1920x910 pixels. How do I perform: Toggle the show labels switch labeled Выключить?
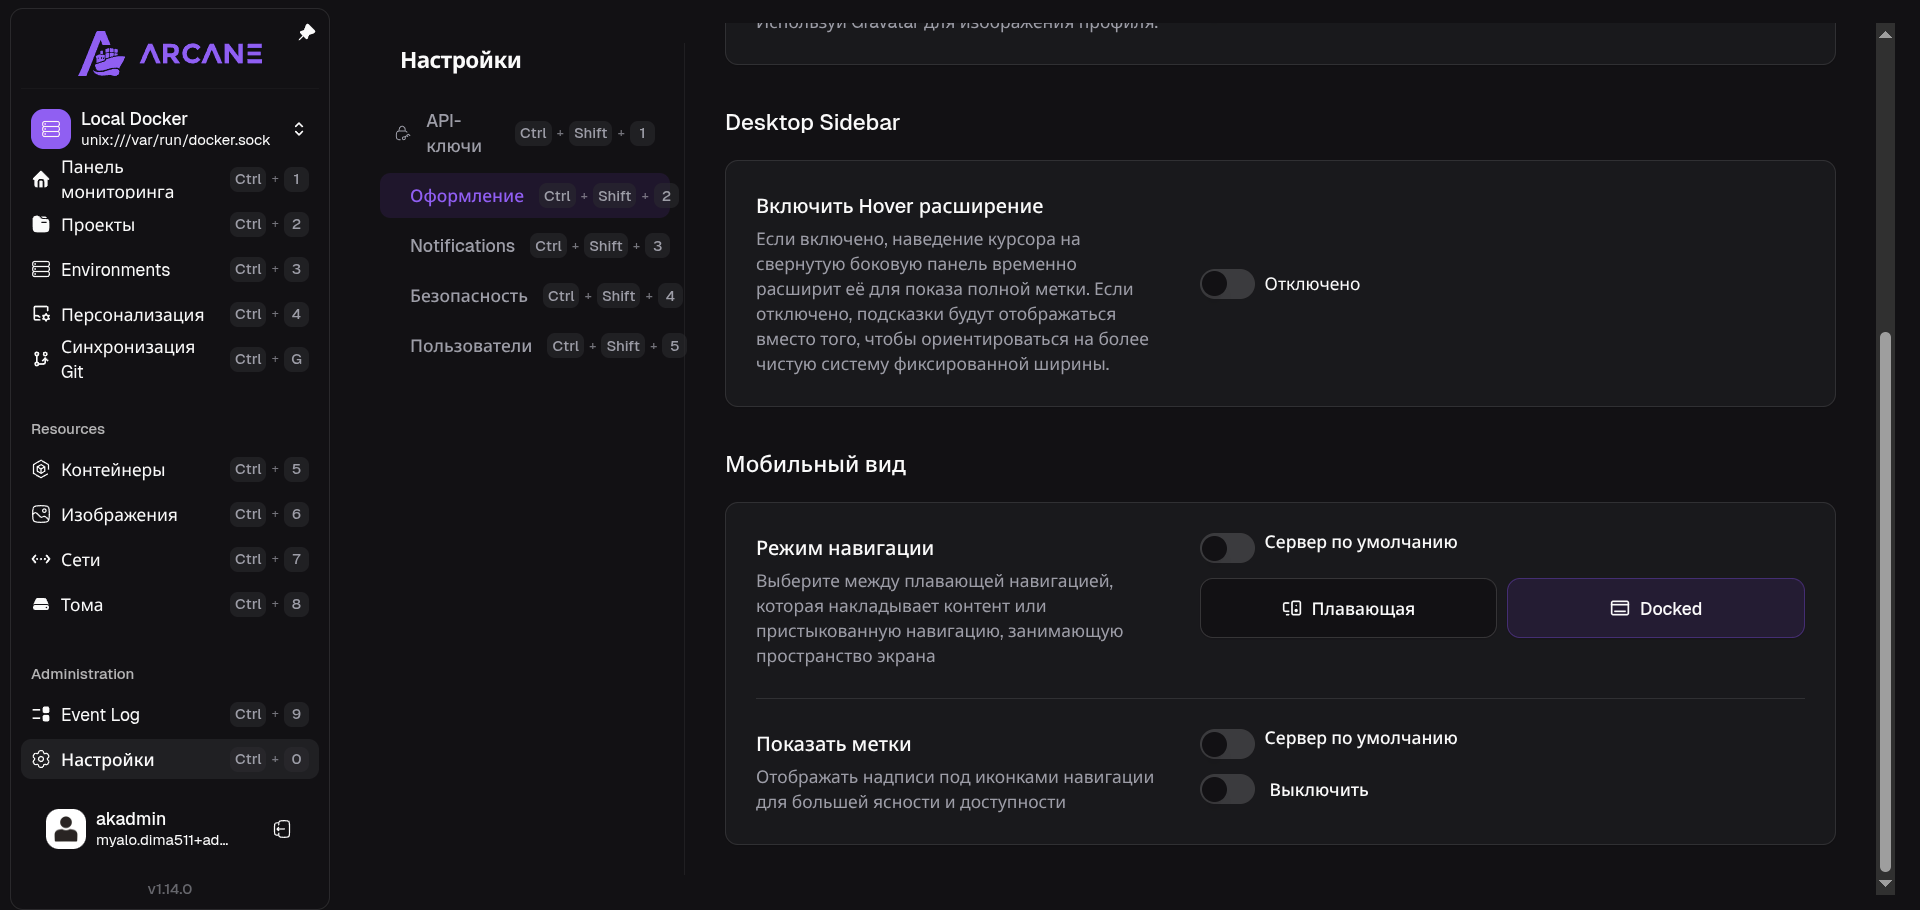coord(1227,789)
